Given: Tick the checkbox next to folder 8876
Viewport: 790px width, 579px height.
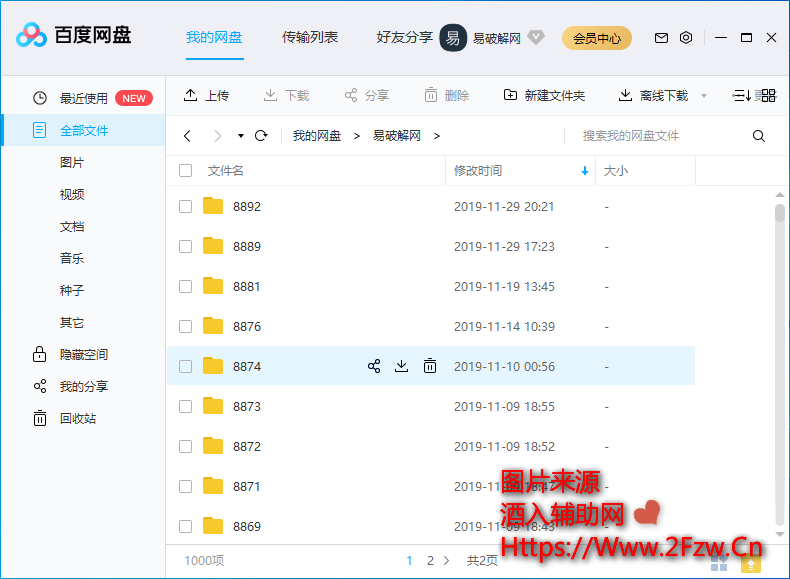Looking at the screenshot, I should click(x=185, y=326).
